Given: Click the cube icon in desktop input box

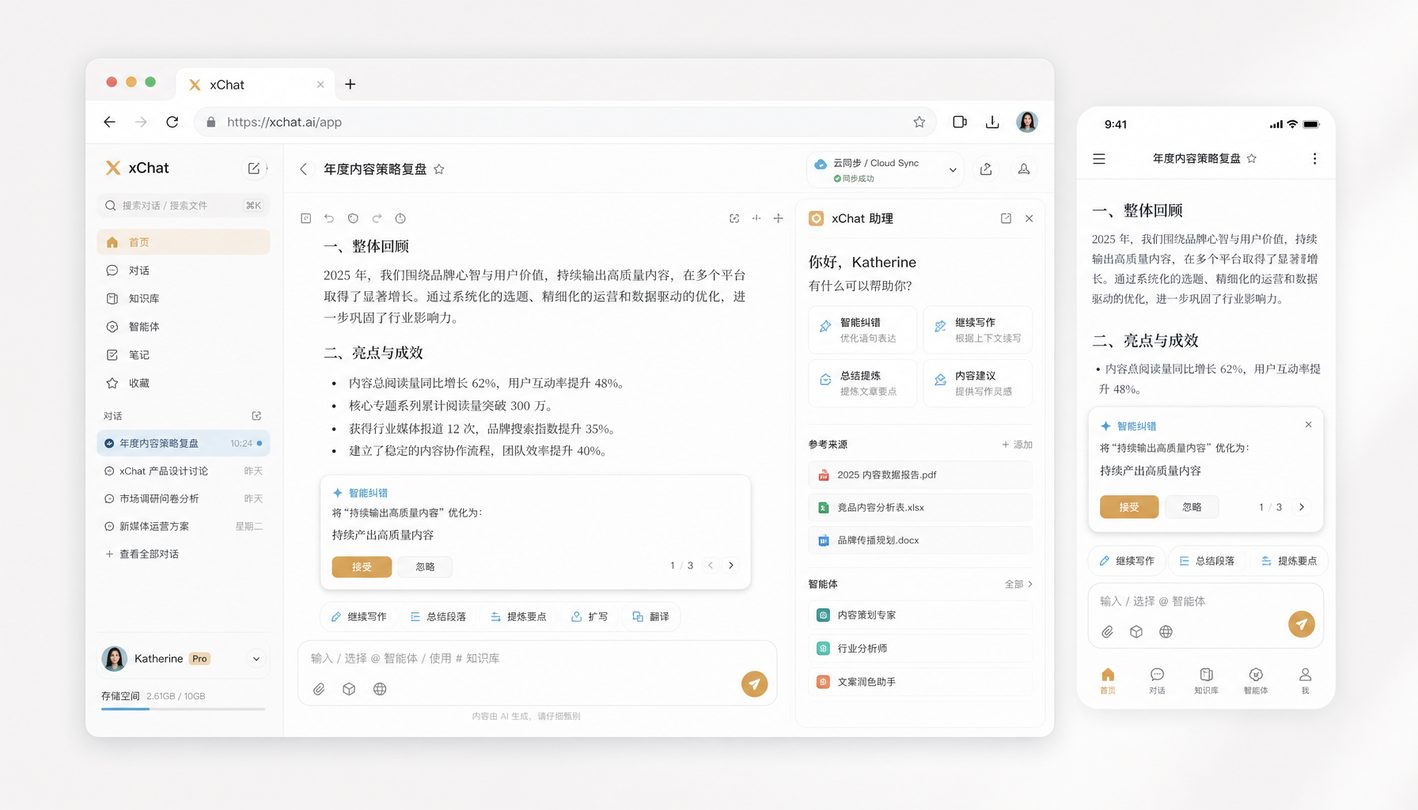Looking at the screenshot, I should (349, 689).
